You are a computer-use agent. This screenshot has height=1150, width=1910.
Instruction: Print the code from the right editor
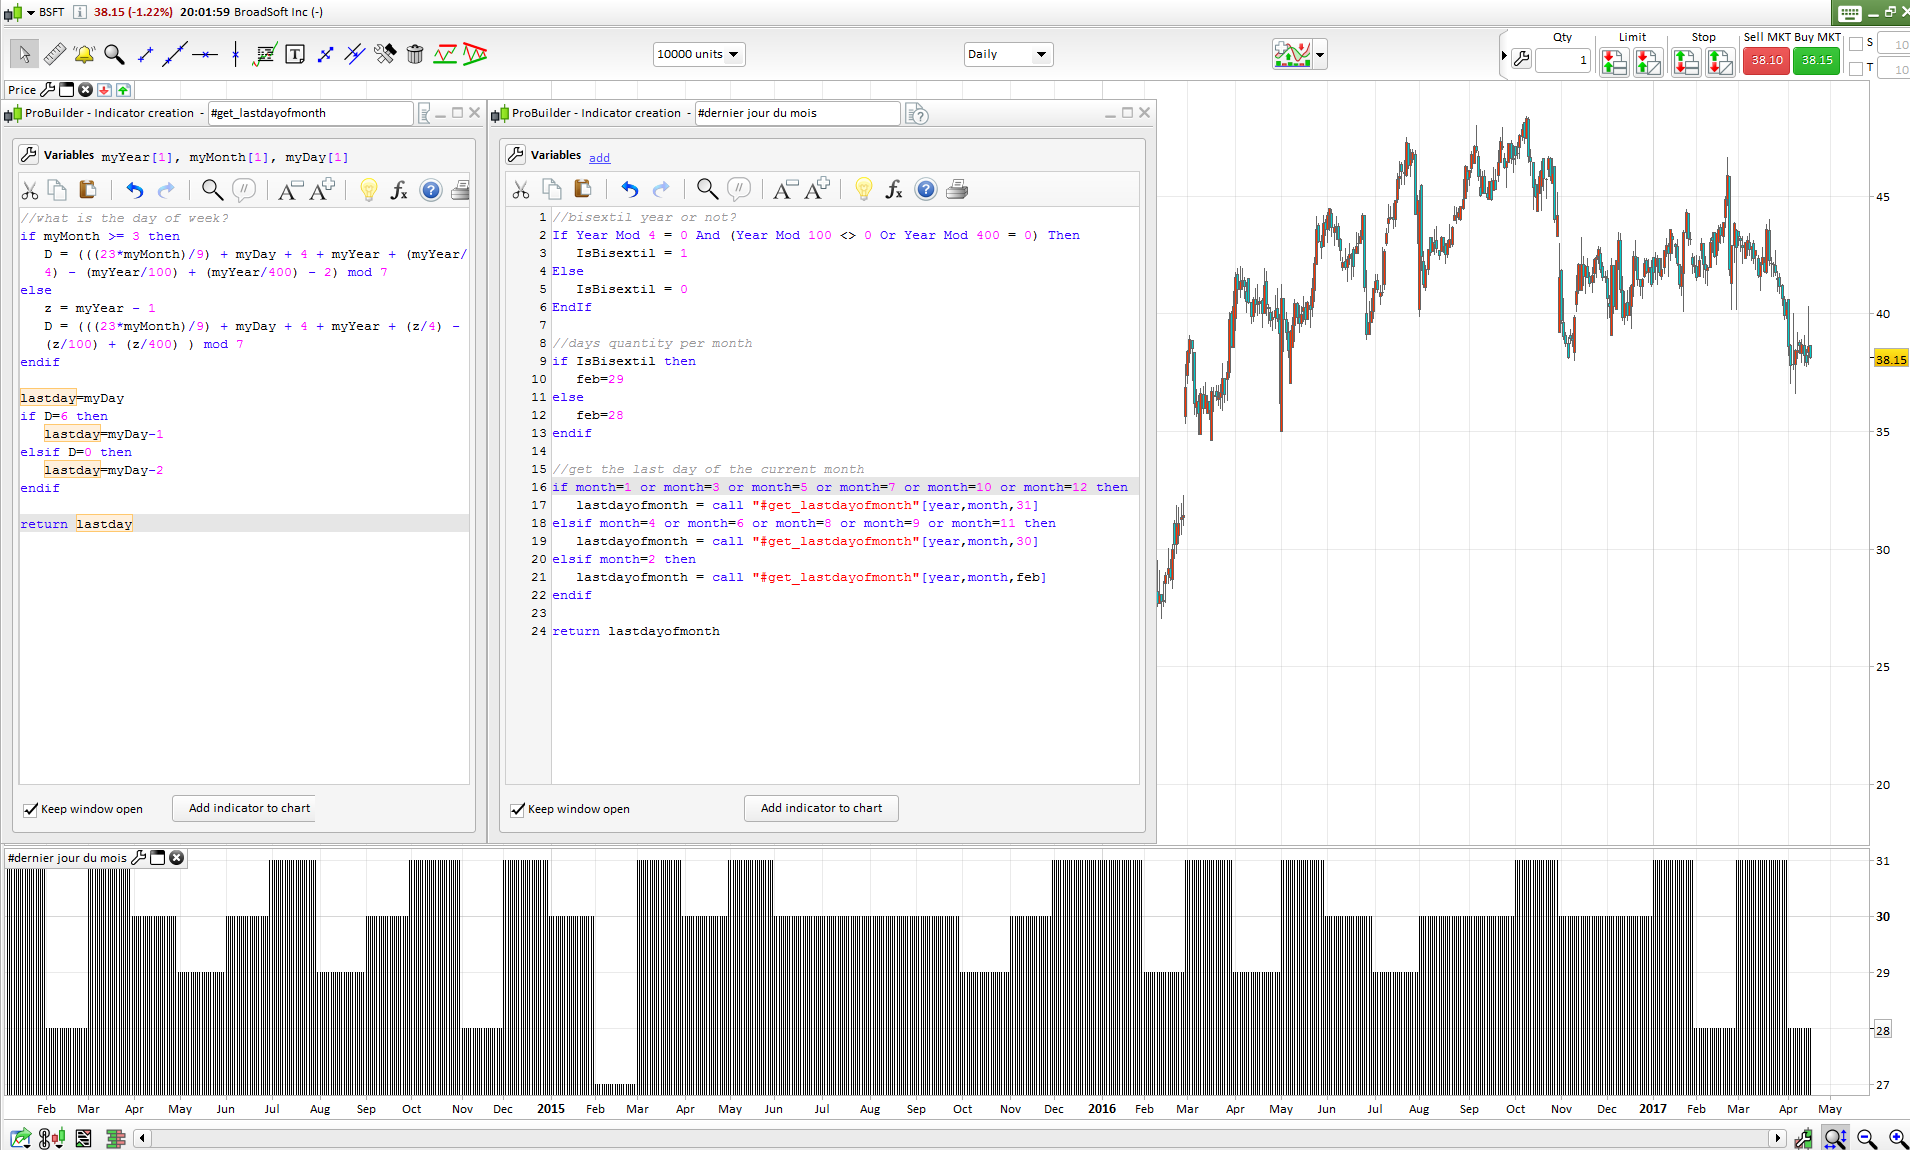[957, 189]
